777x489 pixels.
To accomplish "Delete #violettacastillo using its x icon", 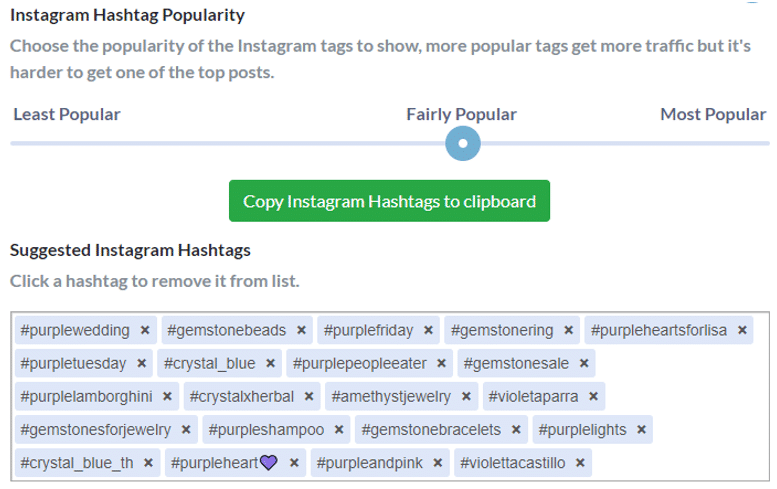I will [x=580, y=463].
